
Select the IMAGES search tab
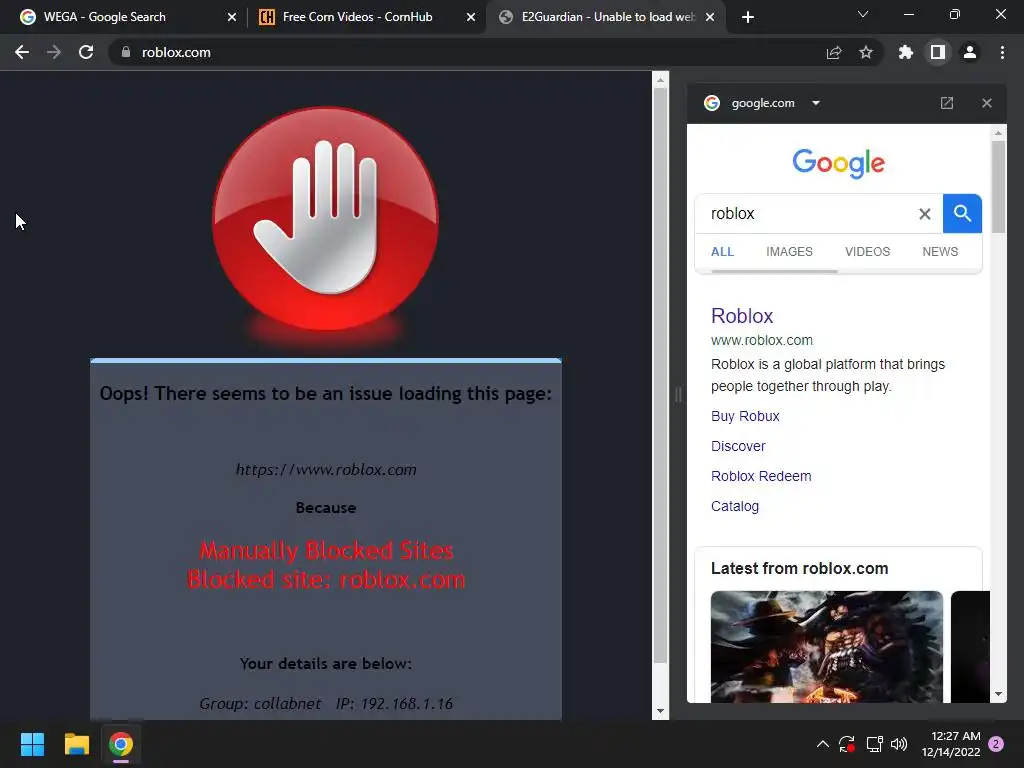click(x=789, y=251)
